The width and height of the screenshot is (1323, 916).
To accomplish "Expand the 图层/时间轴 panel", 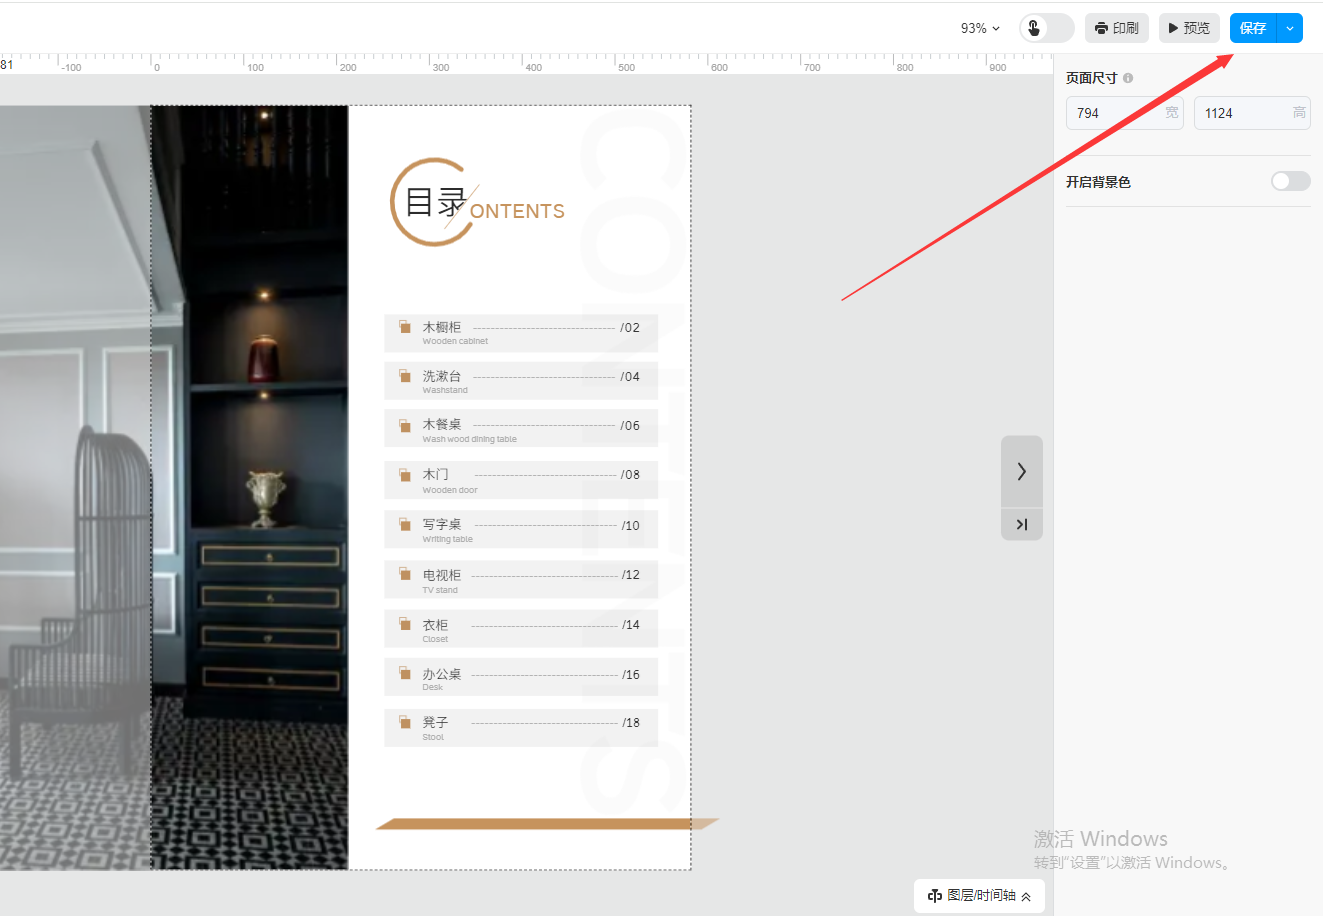I will 979,896.
